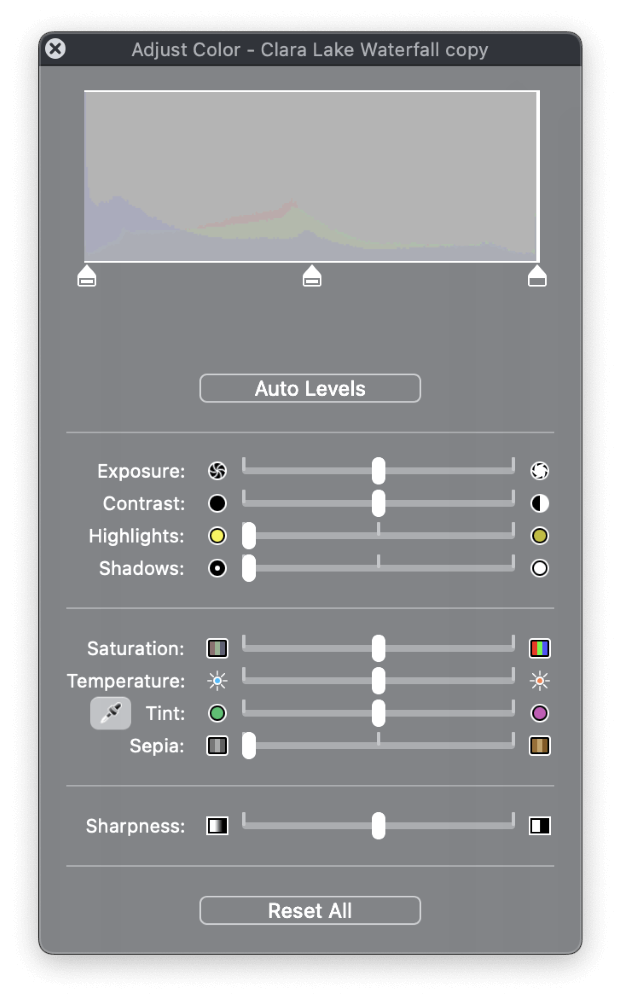Click the tint eyedropper tool
Viewport: 621px width, 1000px height.
point(110,713)
